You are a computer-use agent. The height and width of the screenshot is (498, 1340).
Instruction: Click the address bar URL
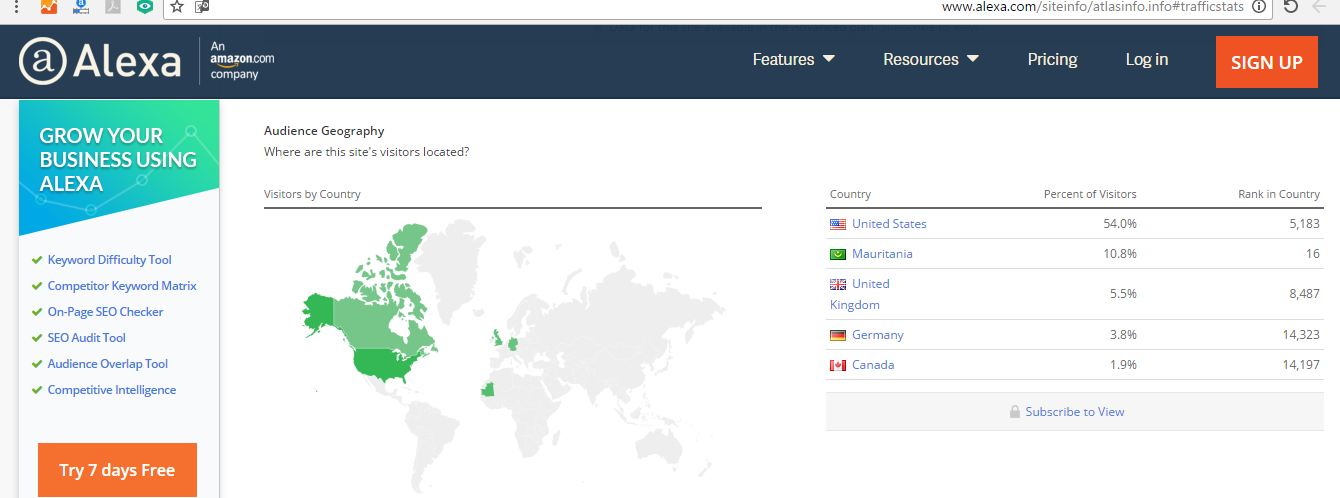pyautogui.click(x=1092, y=6)
